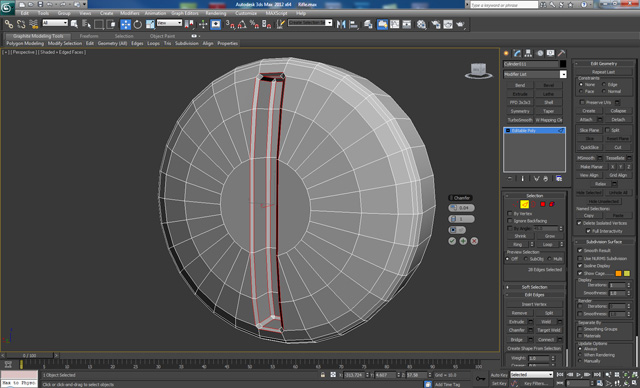Click Create Shape From Selection button
The image size is (640, 388).
pos(534,349)
